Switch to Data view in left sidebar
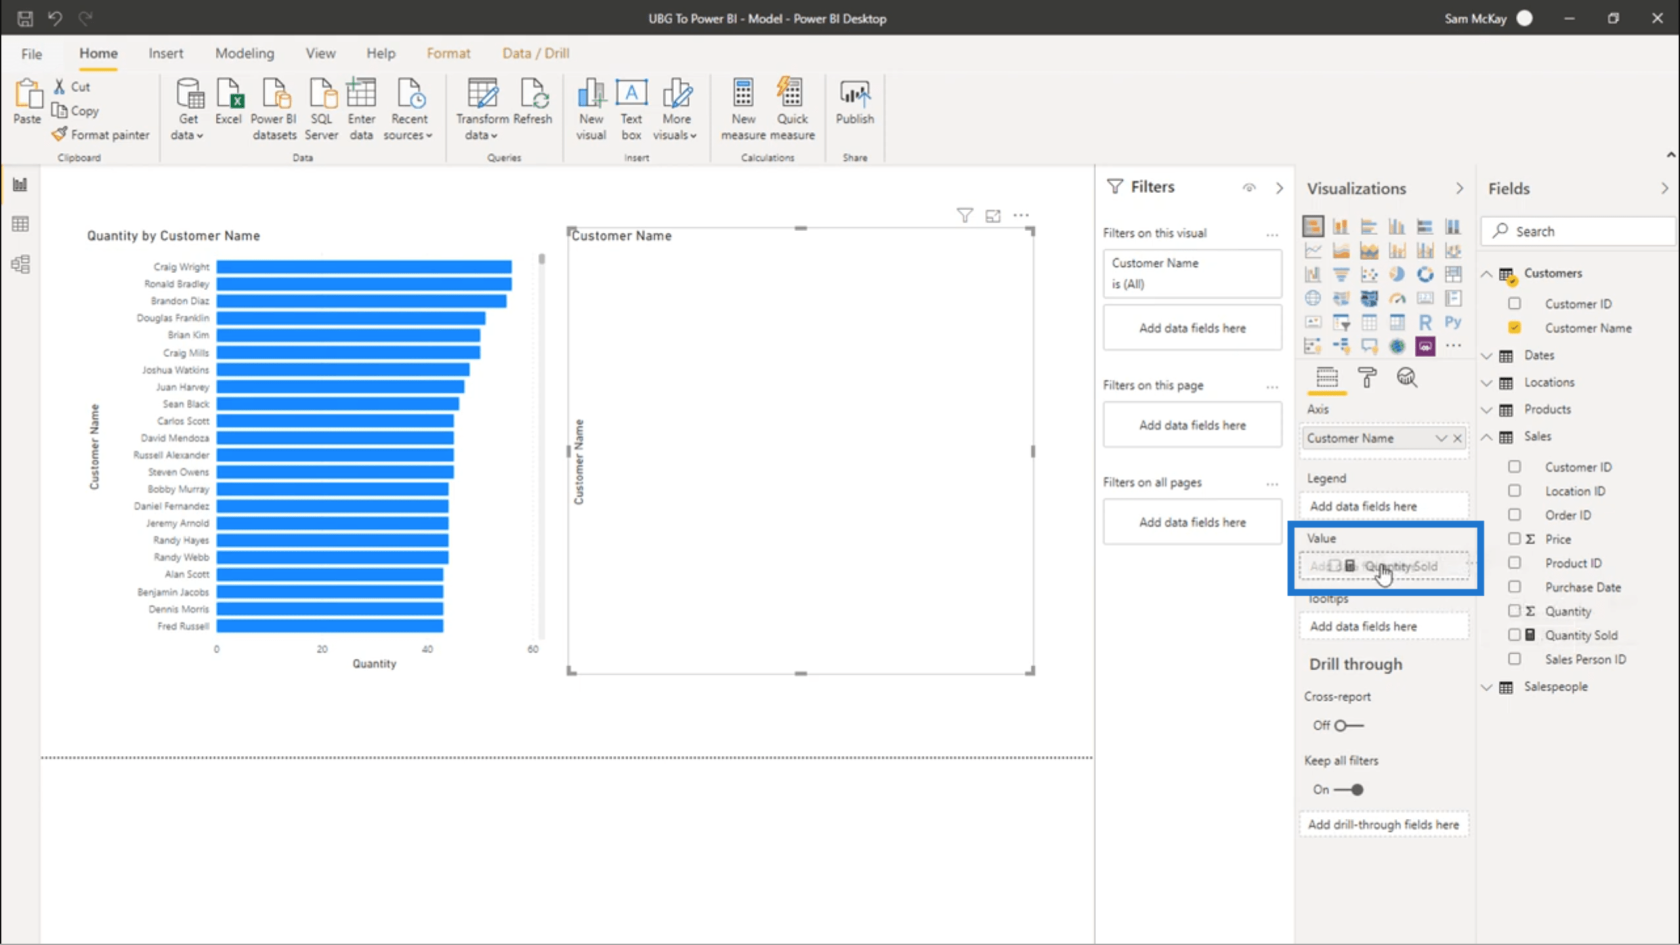 [20, 224]
